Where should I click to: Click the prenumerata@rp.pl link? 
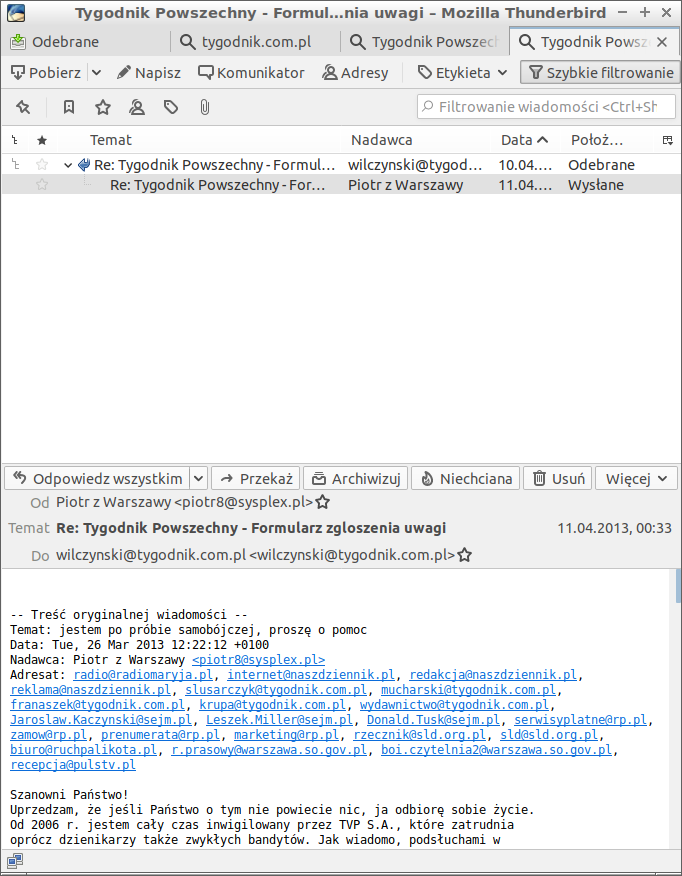tap(160, 735)
